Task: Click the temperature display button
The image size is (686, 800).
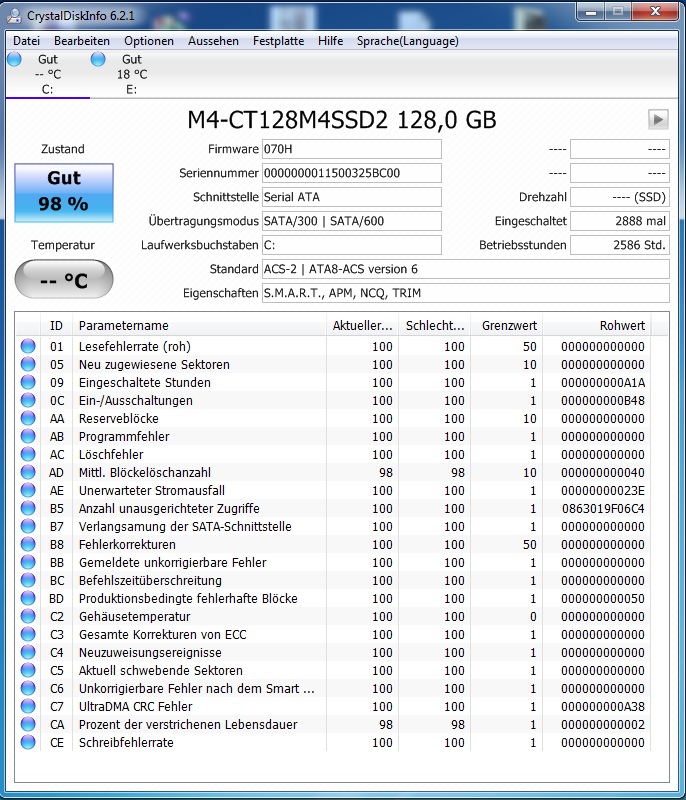Action: click(64, 279)
